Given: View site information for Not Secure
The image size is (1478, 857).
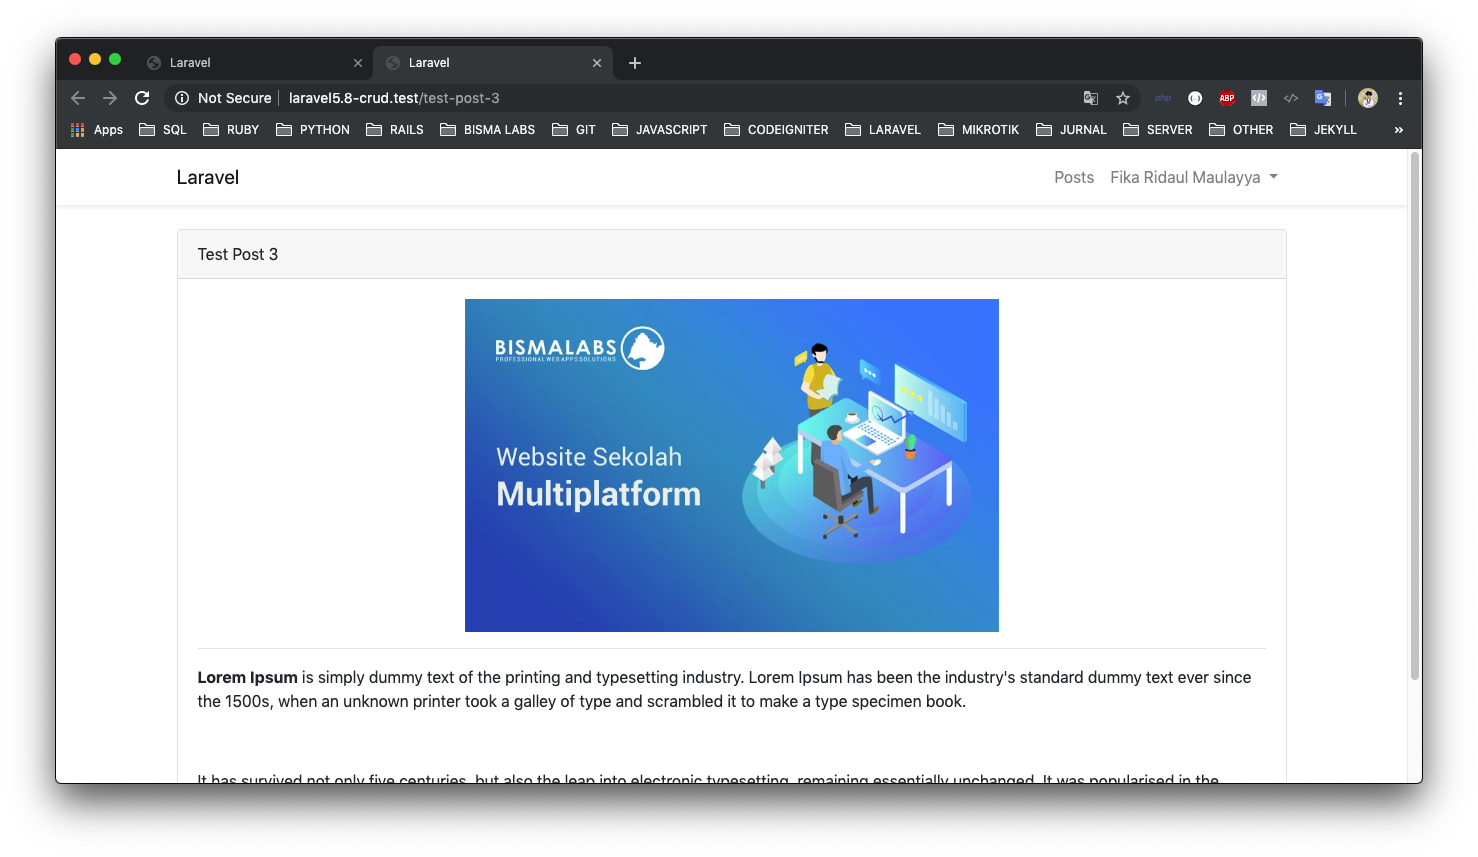Looking at the screenshot, I should point(223,98).
